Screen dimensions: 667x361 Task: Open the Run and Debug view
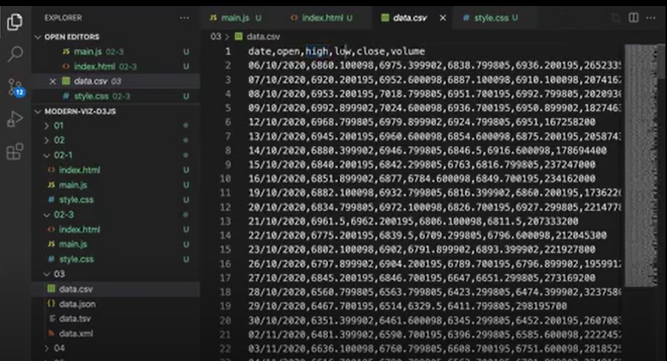15,119
